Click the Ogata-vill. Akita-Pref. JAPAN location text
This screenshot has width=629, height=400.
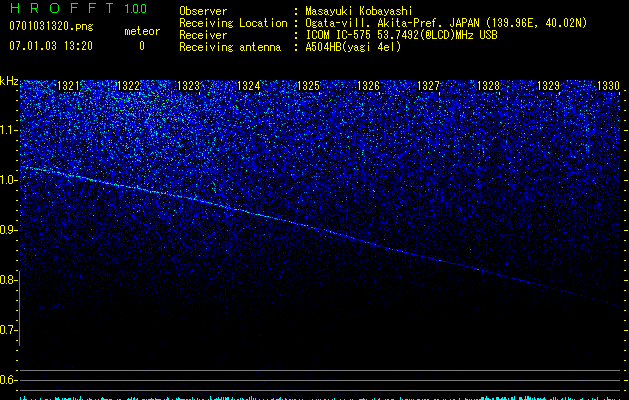point(446,23)
